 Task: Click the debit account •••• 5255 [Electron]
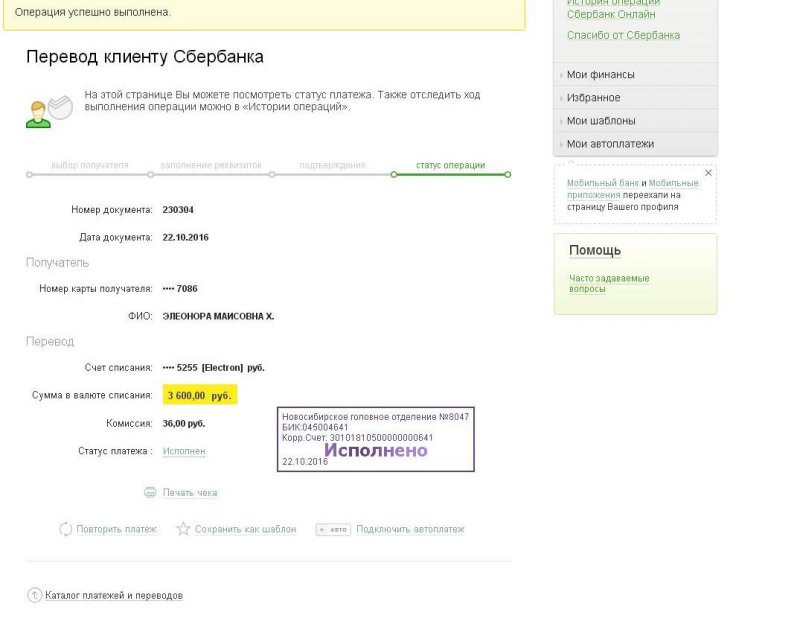213,368
